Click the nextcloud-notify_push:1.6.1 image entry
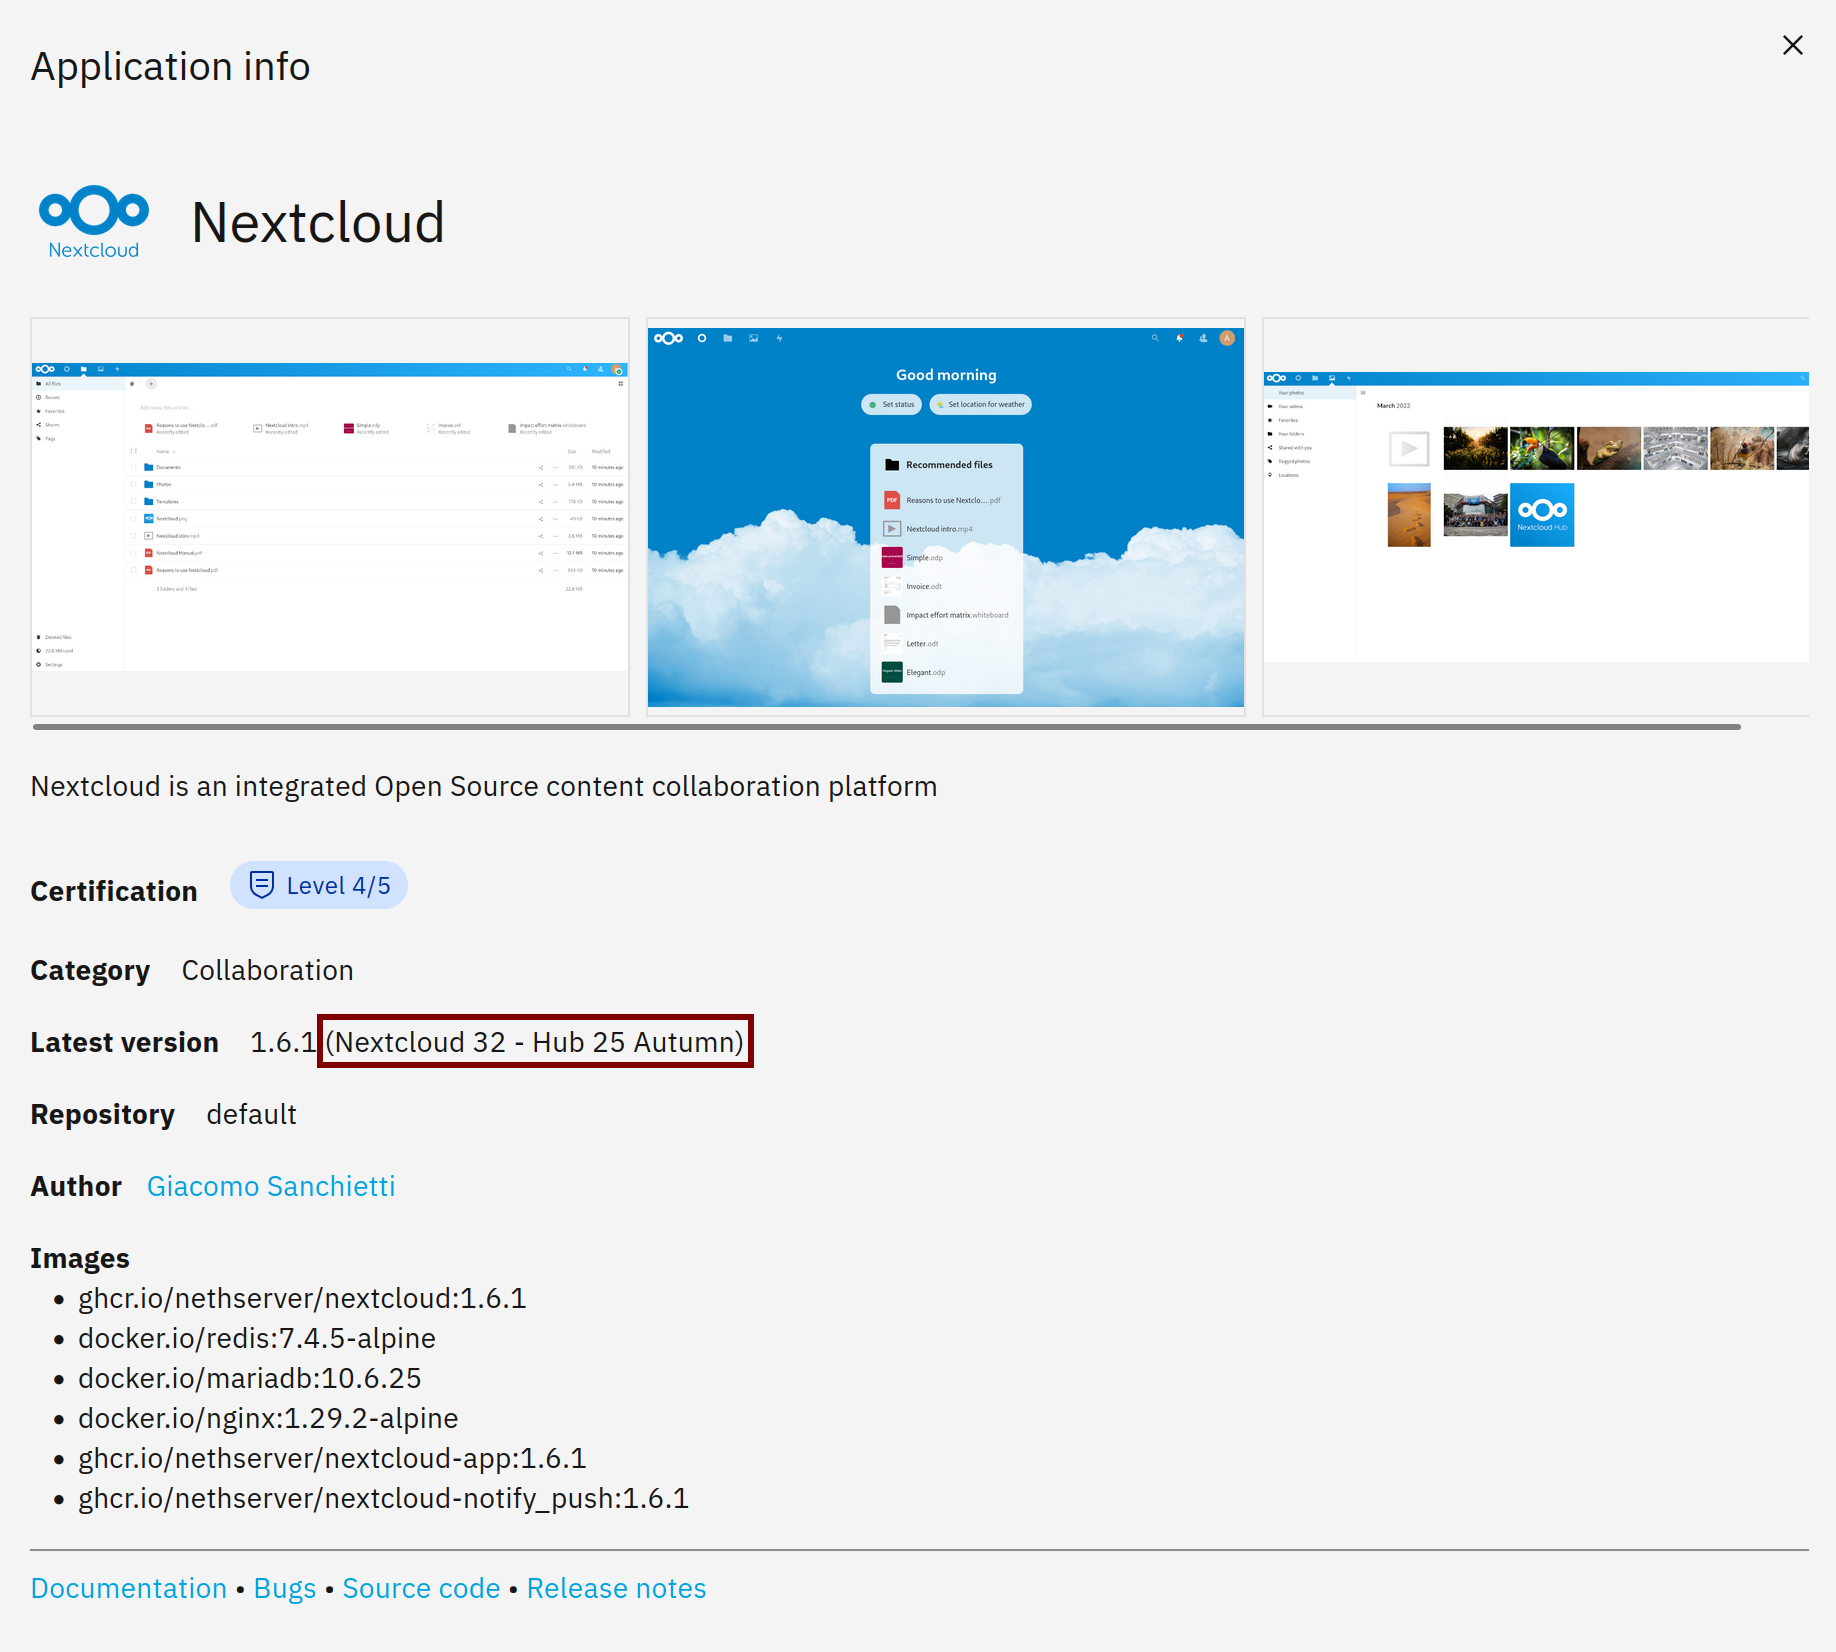Viewport: 1836px width, 1652px height. click(383, 1498)
